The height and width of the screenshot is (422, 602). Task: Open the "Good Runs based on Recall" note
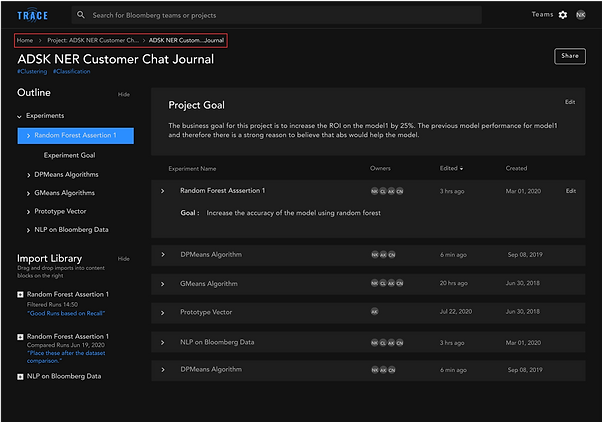[x=66, y=313]
